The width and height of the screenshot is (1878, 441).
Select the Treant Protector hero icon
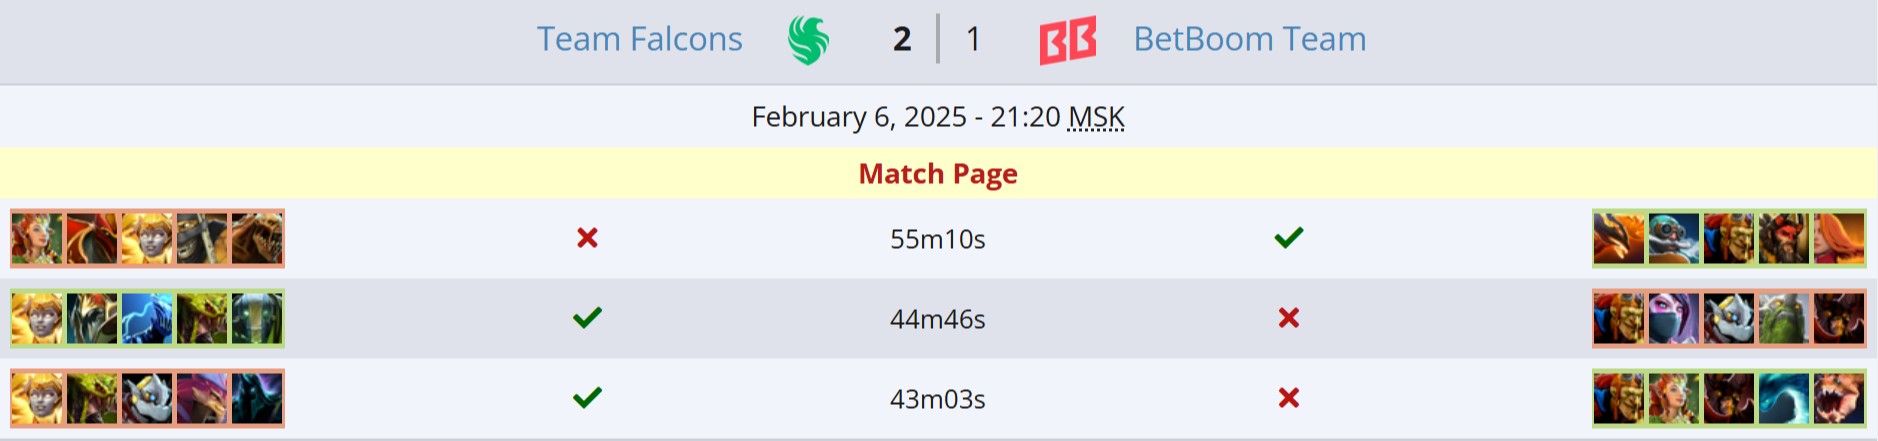(x=1783, y=318)
